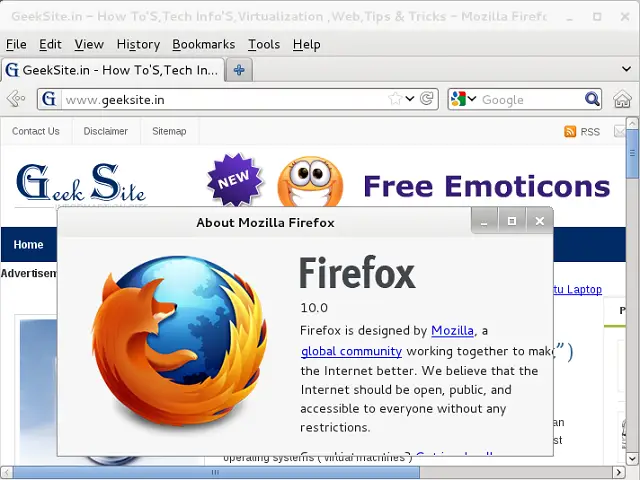This screenshot has height=480, width=640.
Task: Maximize the main Firefox browser window
Action: (597, 17)
